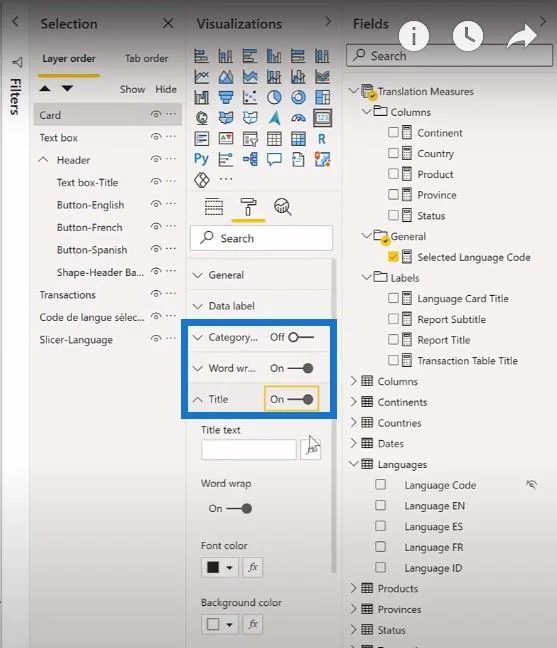Open the Font color black swatch
The height and width of the screenshot is (648, 557).
point(219,567)
